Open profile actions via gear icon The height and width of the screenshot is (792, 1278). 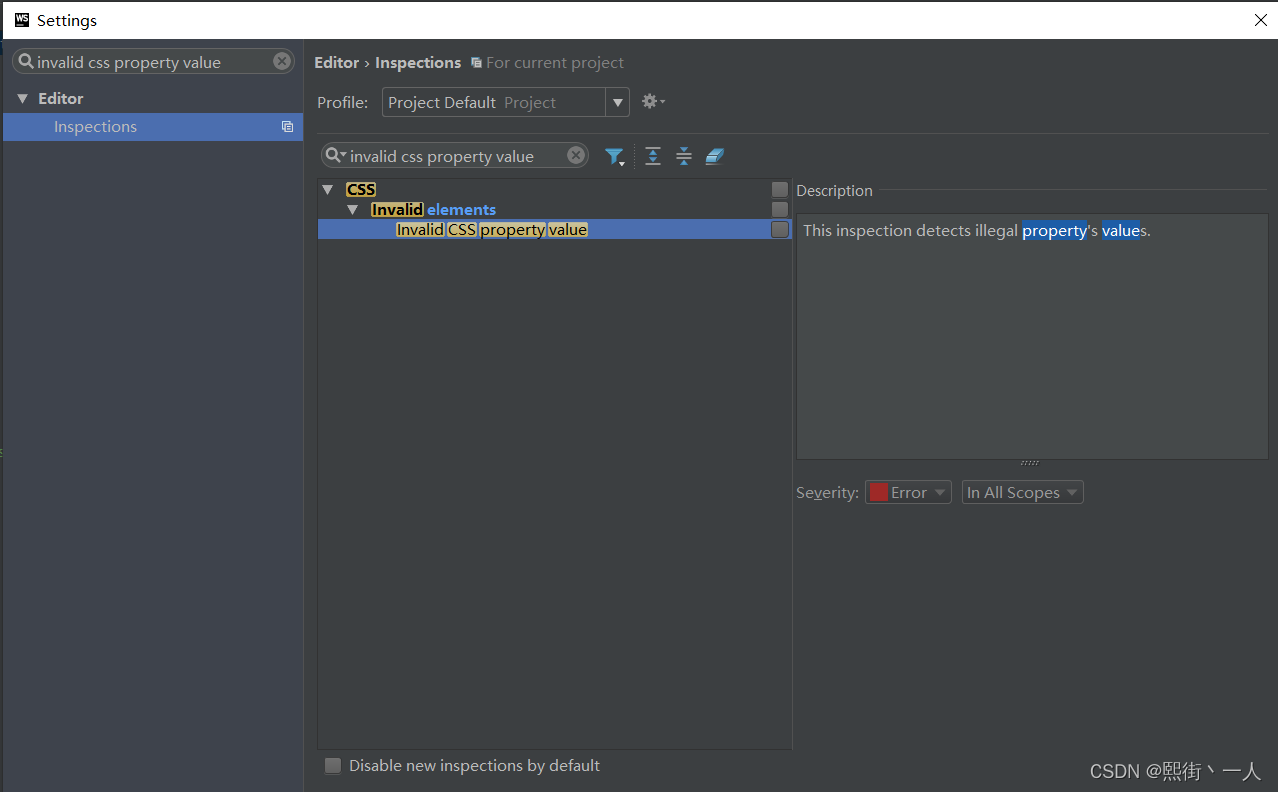[x=651, y=101]
